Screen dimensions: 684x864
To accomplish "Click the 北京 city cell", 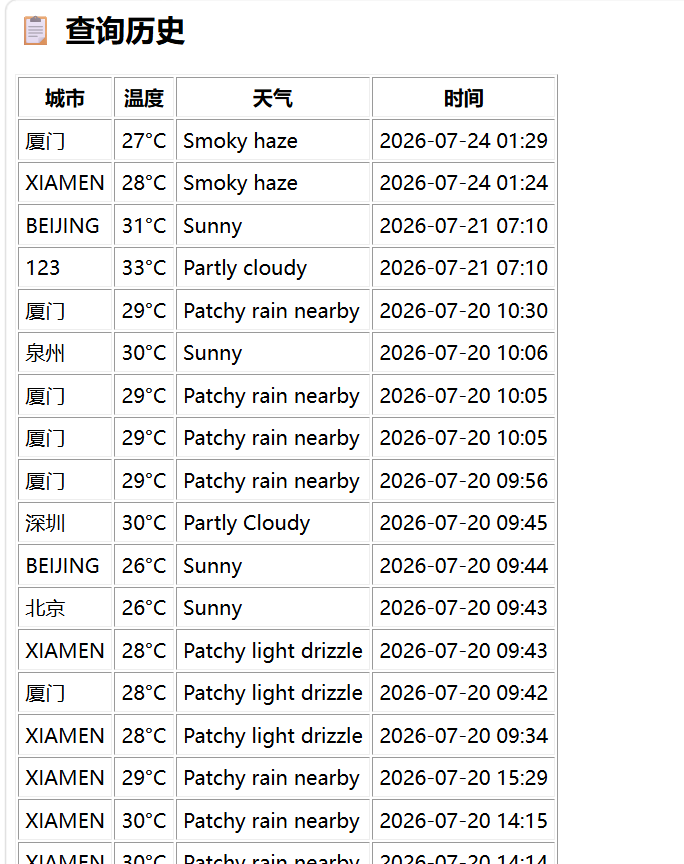I will pos(65,608).
